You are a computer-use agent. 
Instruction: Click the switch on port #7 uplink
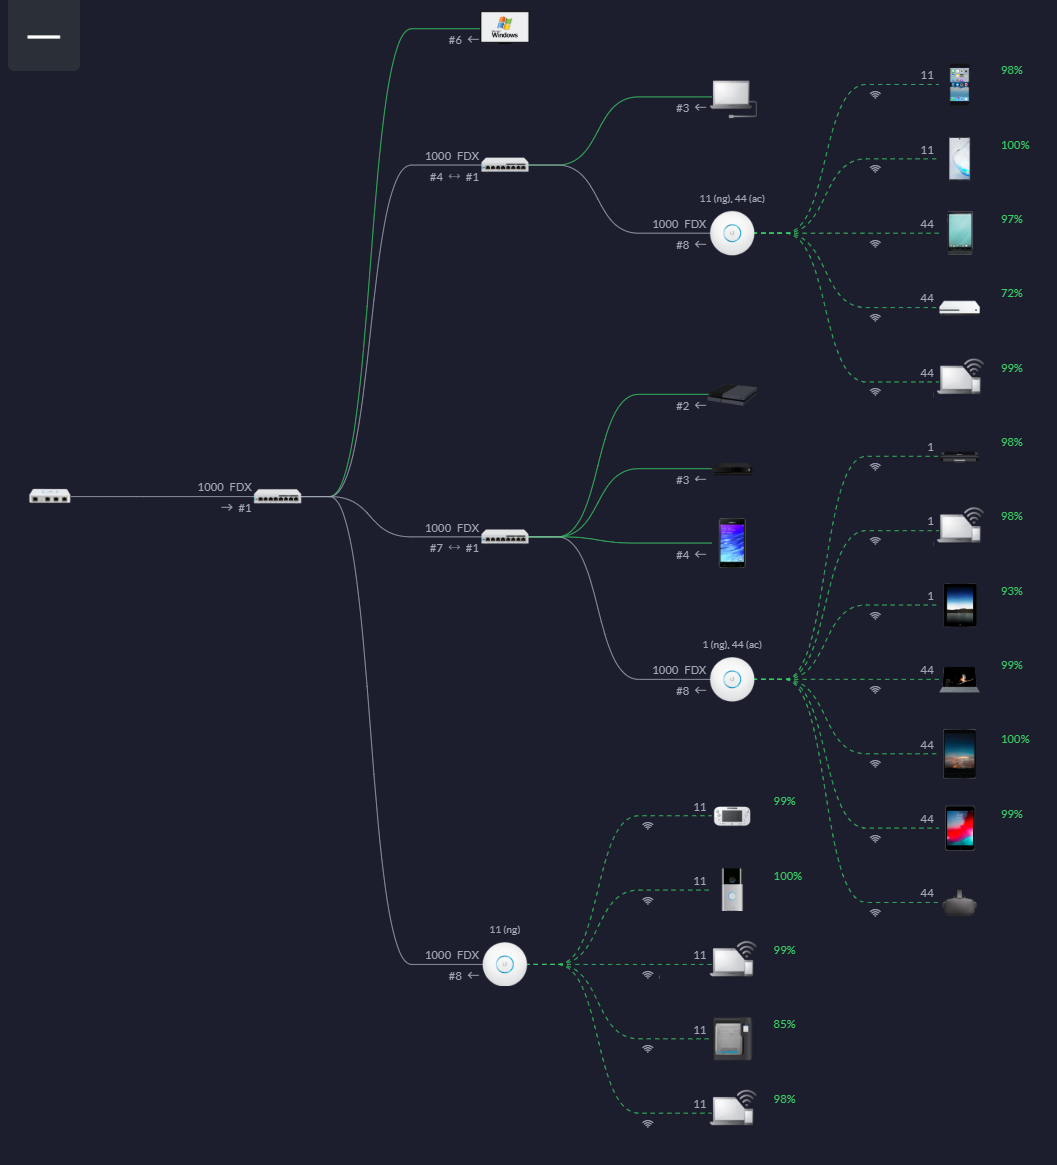[505, 537]
